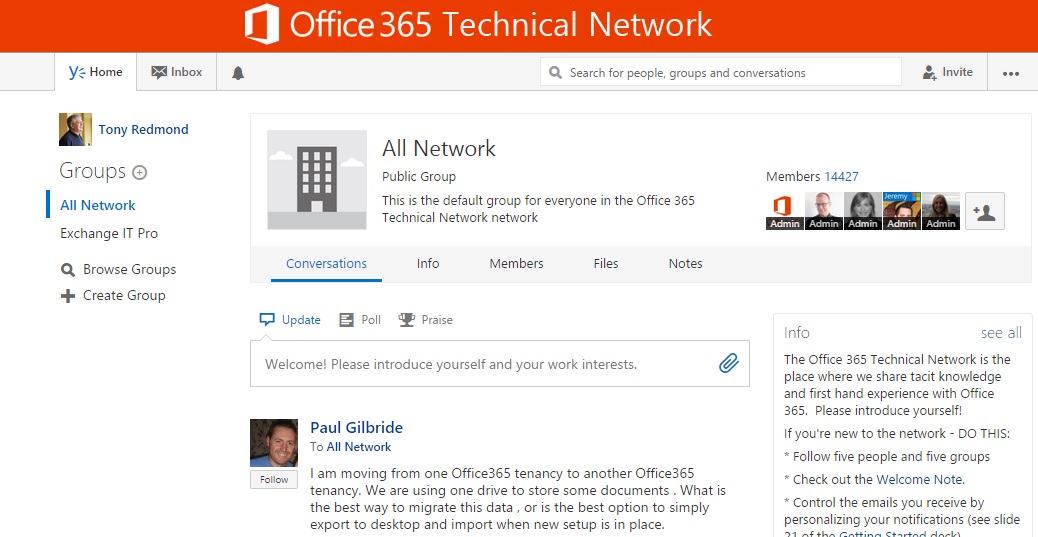
Task: Click the Office logo admin avatar
Action: click(x=785, y=210)
